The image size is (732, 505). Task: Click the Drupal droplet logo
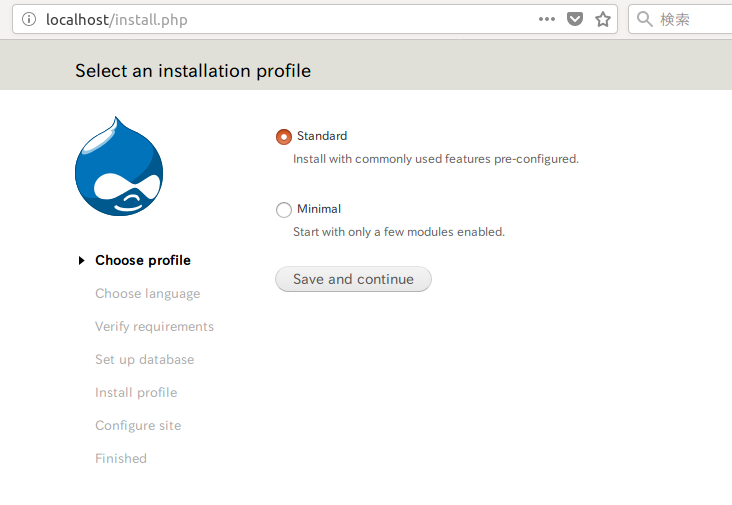(119, 166)
